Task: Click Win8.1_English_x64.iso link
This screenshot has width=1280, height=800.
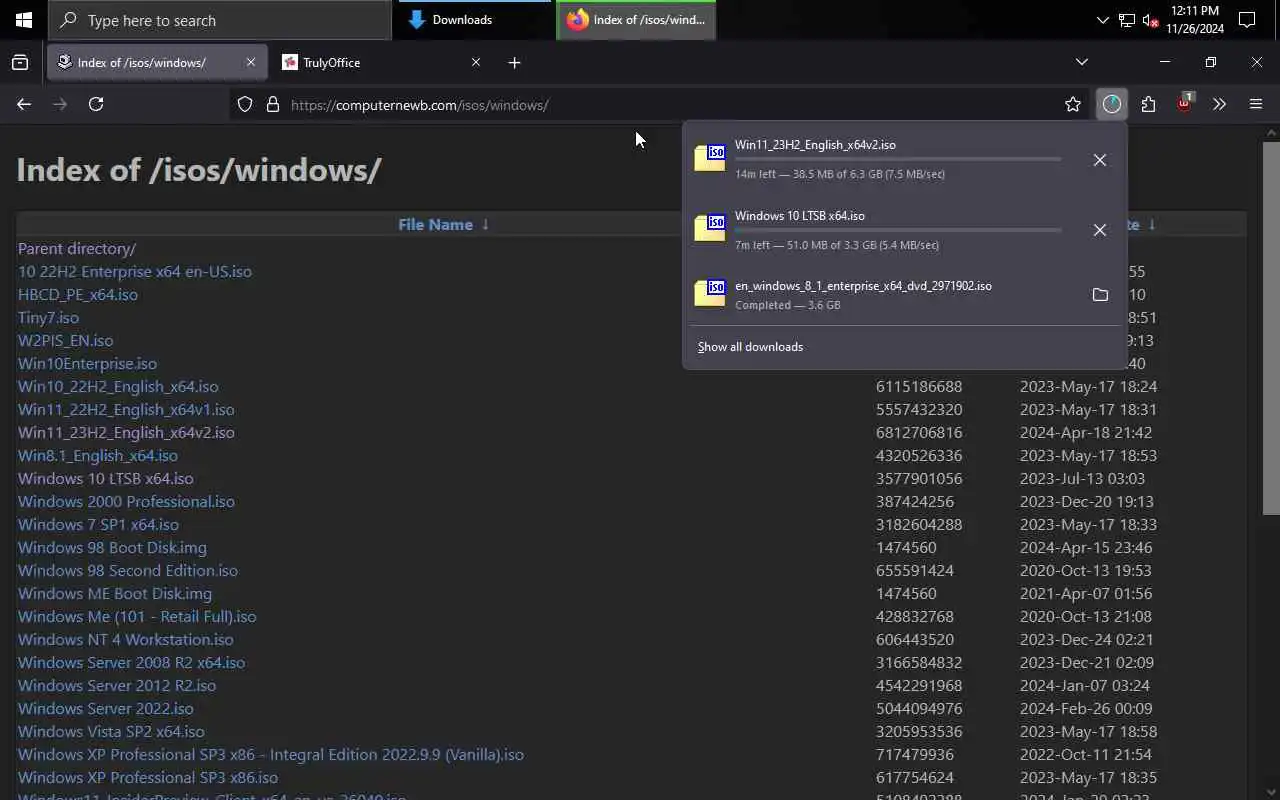Action: click(98, 455)
